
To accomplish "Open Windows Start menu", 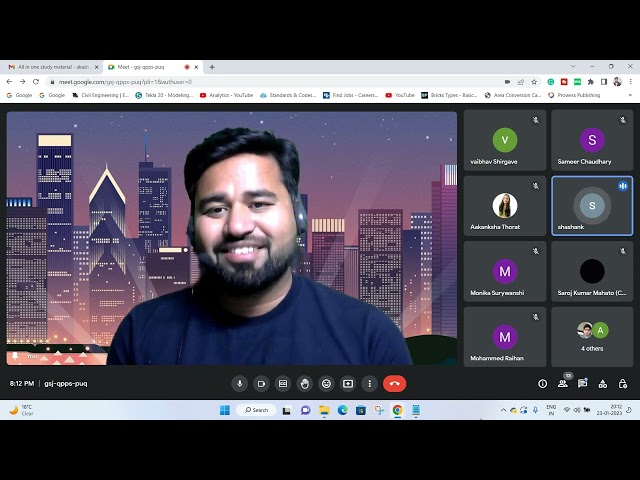I will click(x=225, y=410).
